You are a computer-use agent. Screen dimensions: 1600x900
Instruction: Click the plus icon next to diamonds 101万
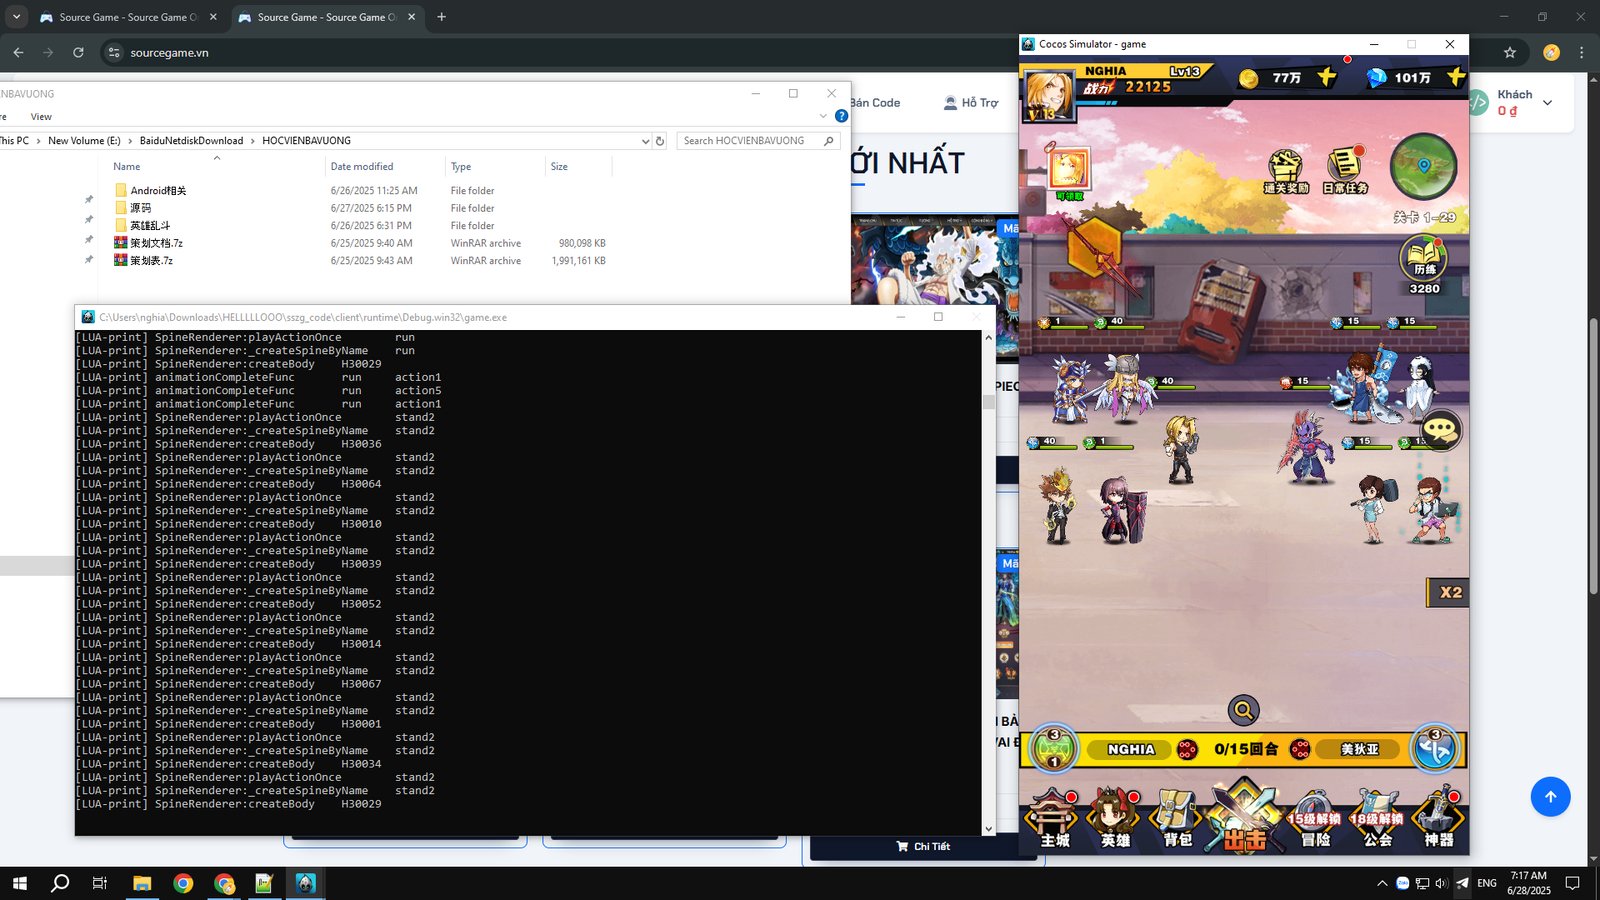click(x=1455, y=77)
